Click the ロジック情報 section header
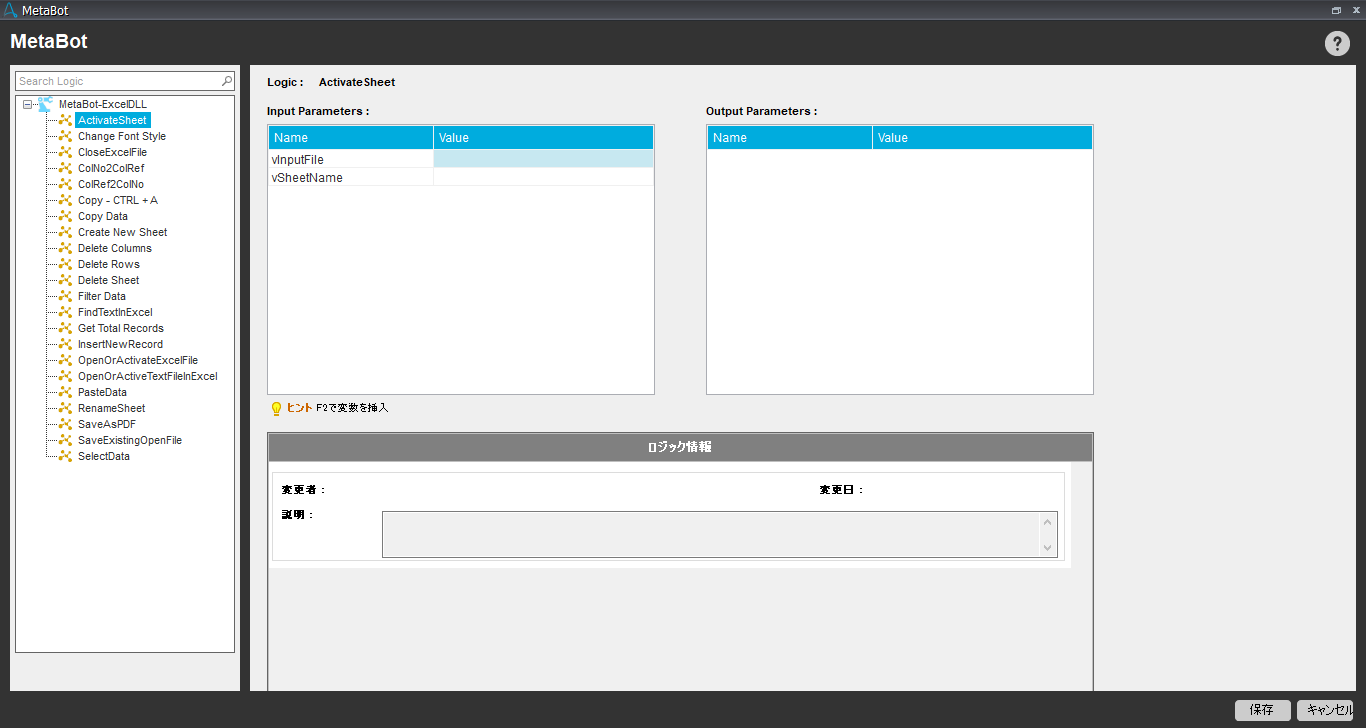This screenshot has height=728, width=1366. tap(680, 447)
